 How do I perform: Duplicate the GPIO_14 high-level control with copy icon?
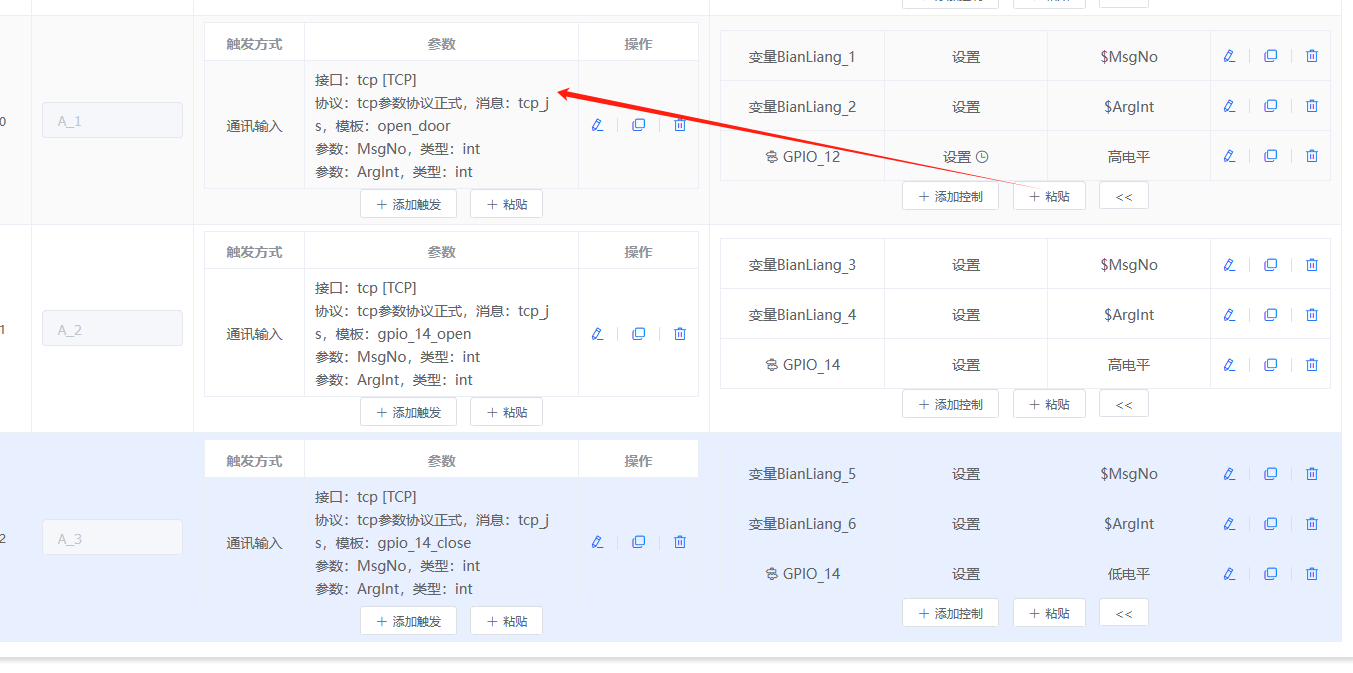coord(1270,364)
